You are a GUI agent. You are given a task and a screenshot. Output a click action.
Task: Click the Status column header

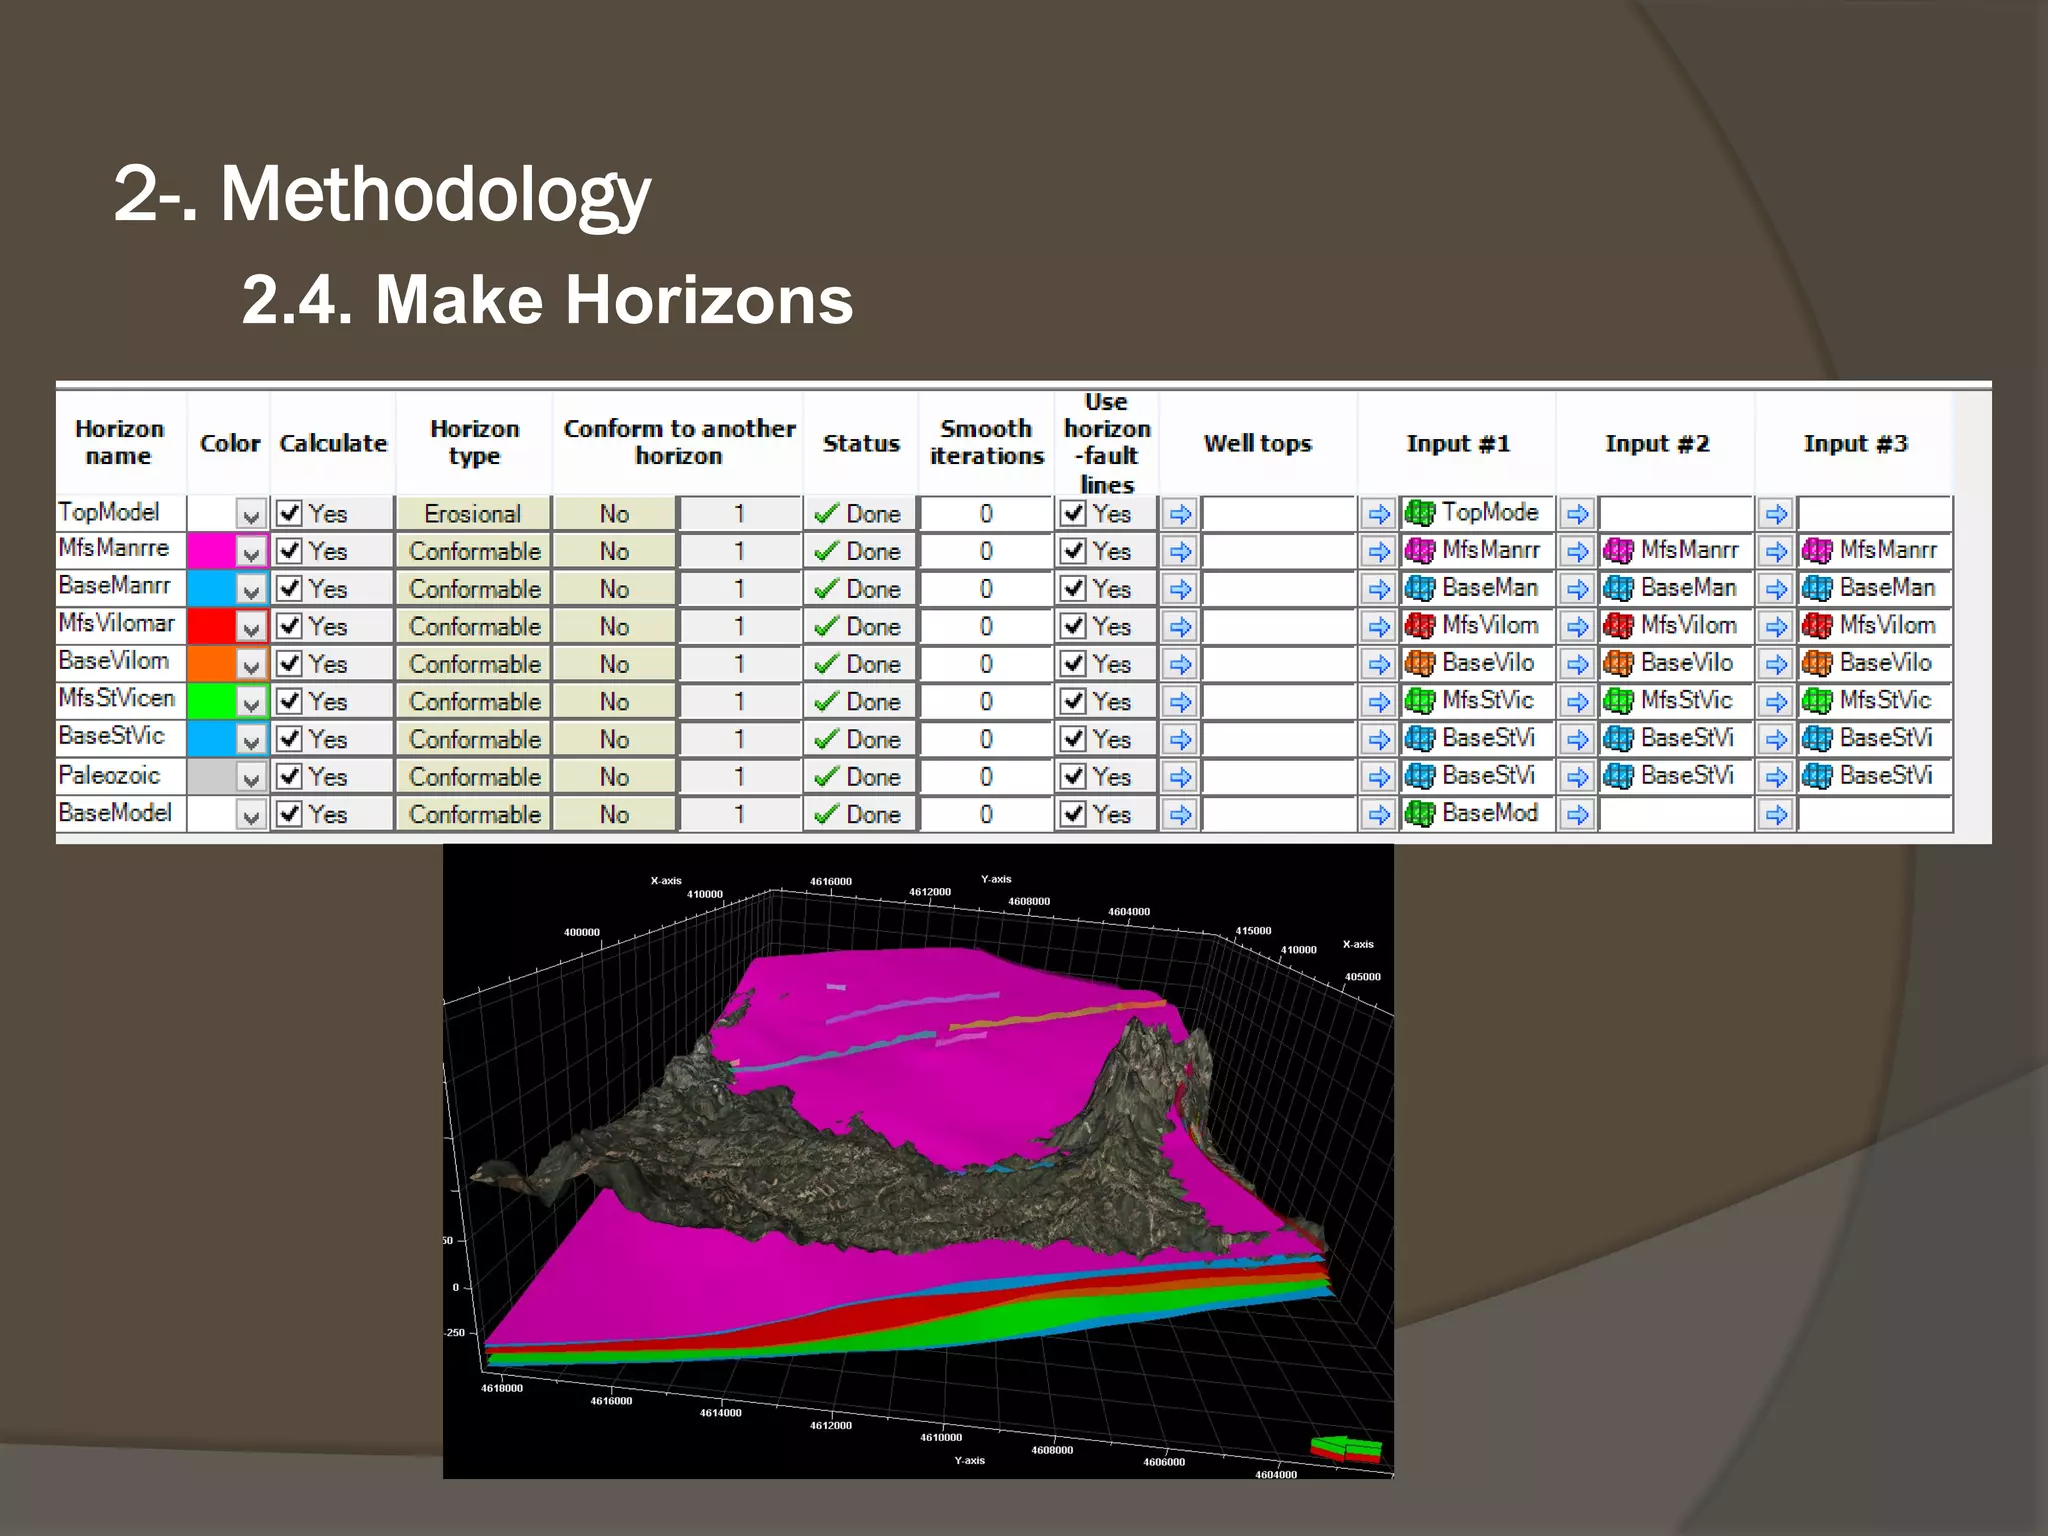click(x=861, y=442)
